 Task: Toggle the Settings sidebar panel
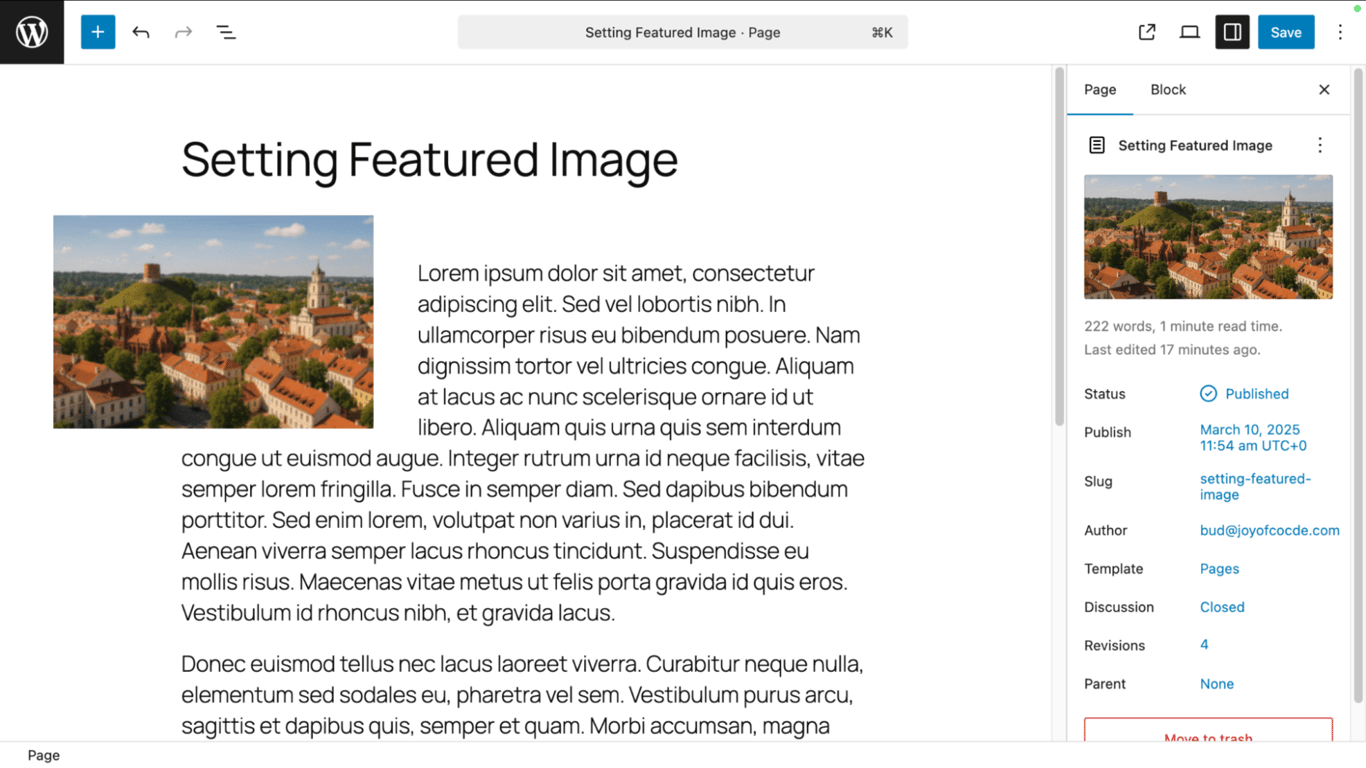(1232, 31)
